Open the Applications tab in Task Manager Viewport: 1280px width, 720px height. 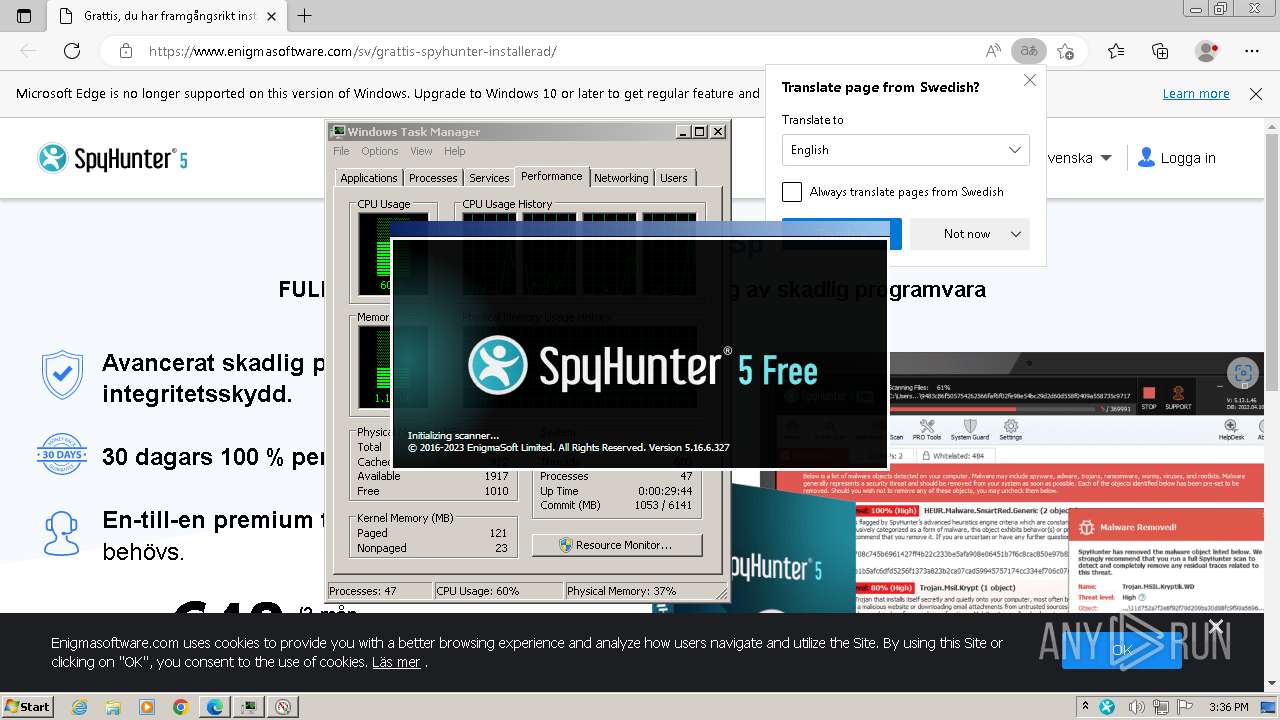coord(369,178)
